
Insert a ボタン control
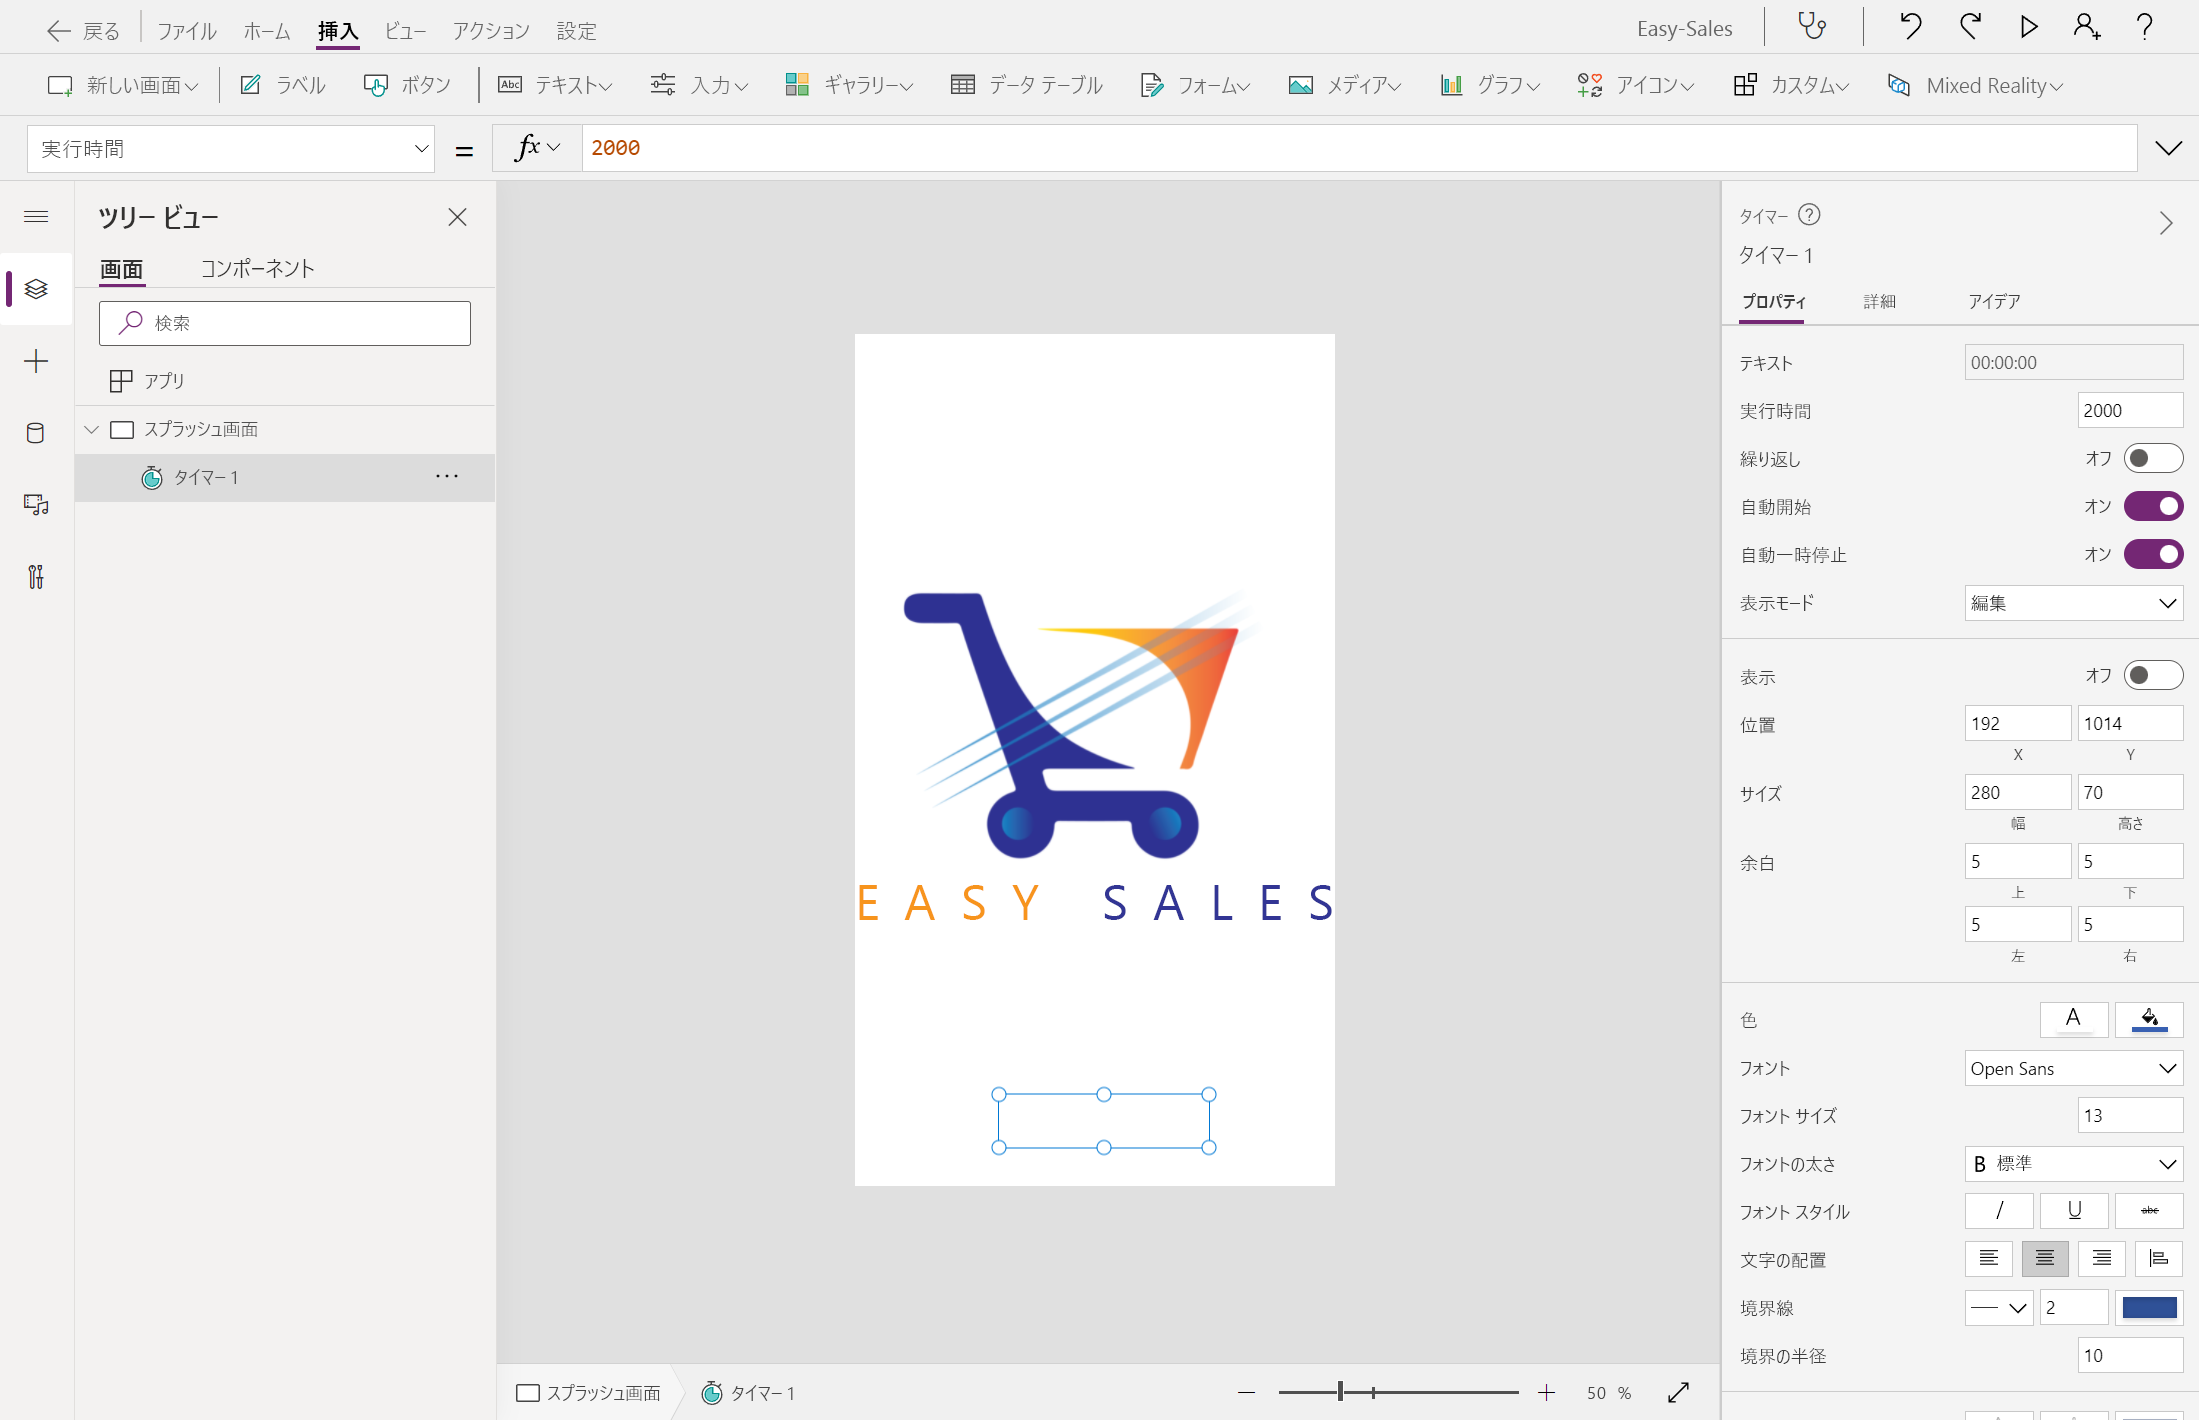408,85
